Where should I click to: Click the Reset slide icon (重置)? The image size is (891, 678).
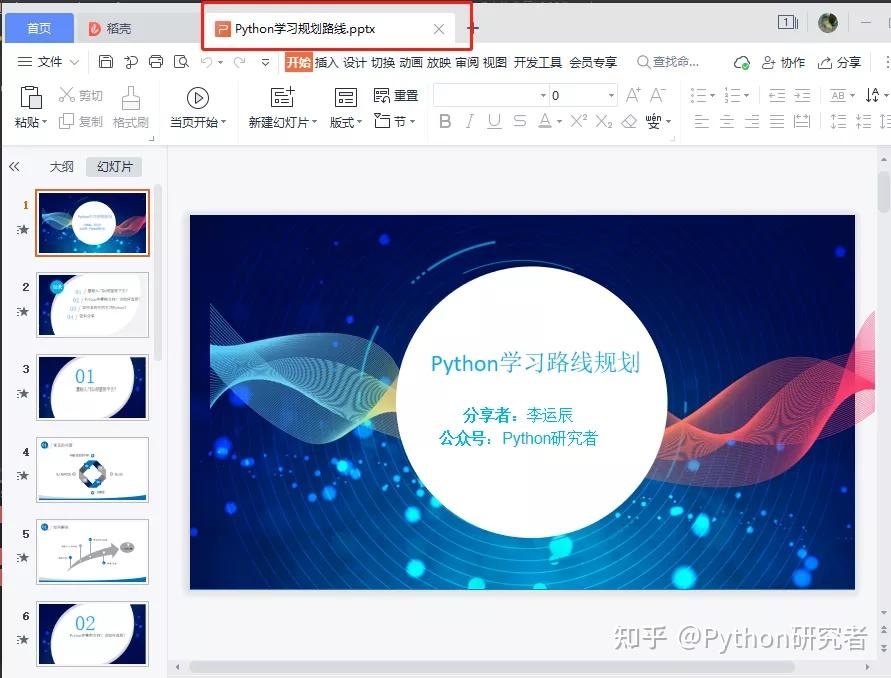(x=397, y=95)
